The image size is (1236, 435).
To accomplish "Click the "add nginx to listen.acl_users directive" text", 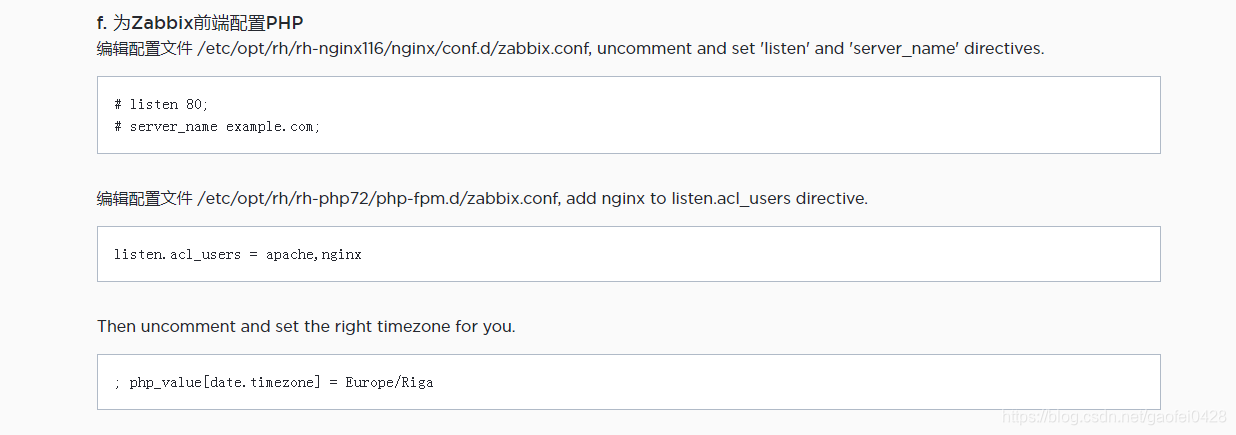I will click(x=716, y=198).
